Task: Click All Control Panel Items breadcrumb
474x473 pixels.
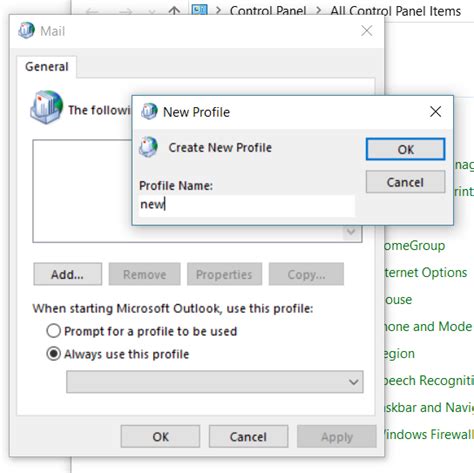Action: click(396, 11)
